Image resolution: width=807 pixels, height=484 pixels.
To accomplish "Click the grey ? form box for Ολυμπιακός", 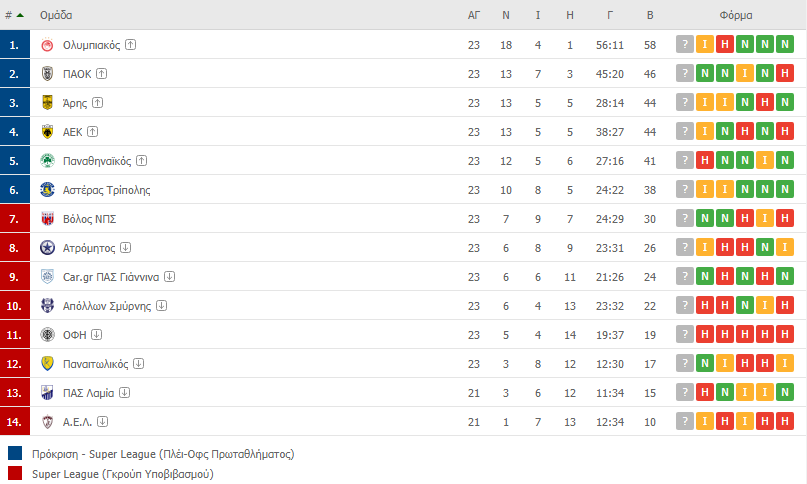I will point(685,45).
